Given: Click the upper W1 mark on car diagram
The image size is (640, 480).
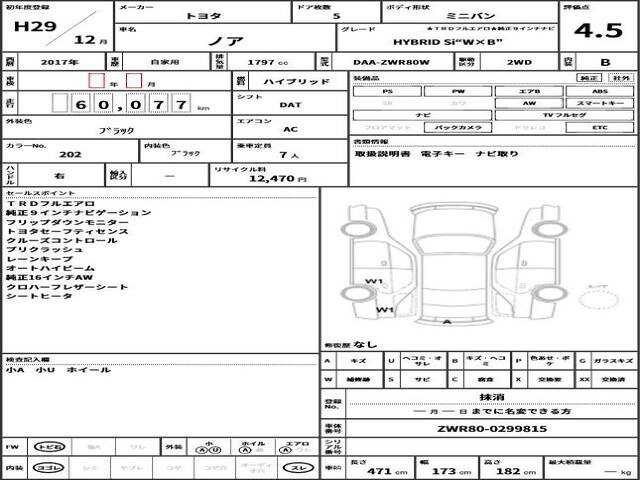Looking at the screenshot, I should (375, 281).
